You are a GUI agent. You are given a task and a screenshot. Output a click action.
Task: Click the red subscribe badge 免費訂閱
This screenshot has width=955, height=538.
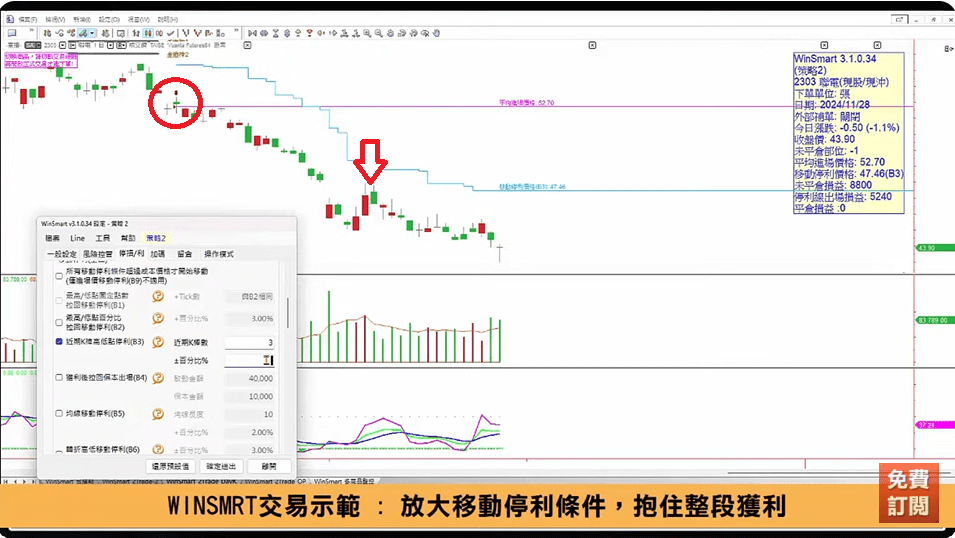click(x=908, y=493)
